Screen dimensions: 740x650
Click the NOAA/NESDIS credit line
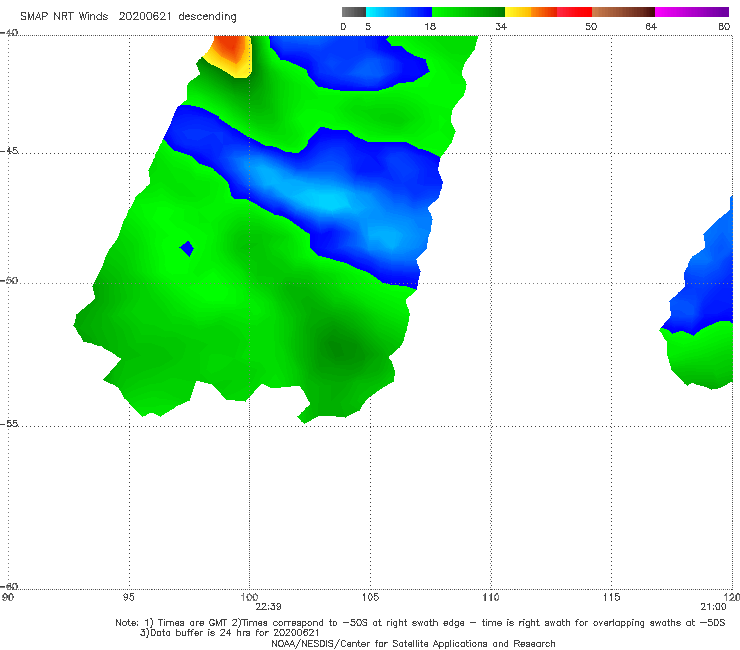[x=413, y=643]
